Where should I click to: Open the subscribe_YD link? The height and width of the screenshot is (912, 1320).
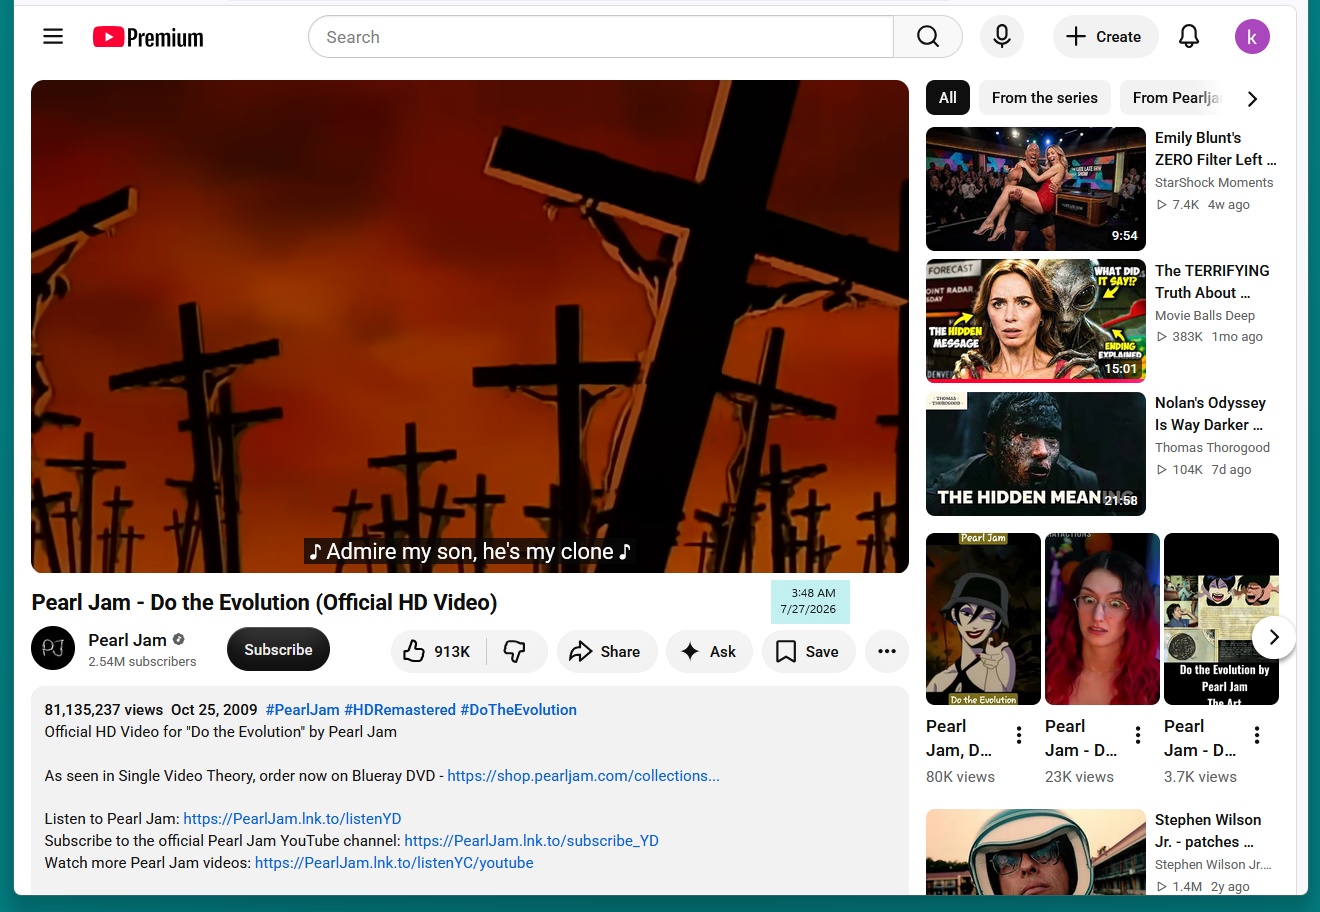click(x=531, y=841)
